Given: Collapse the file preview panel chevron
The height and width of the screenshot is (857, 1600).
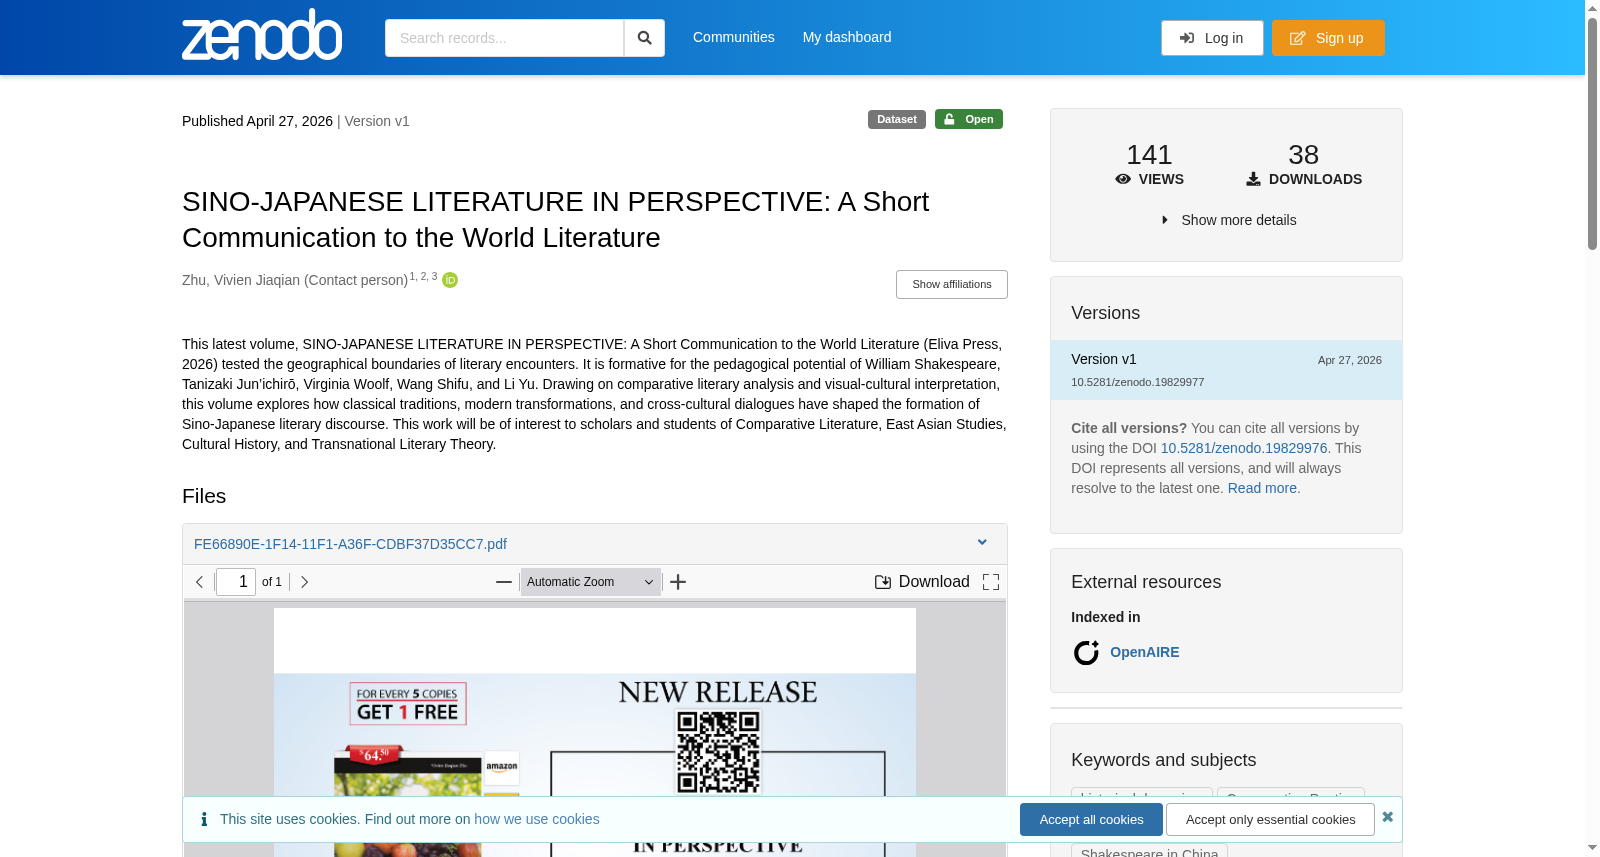Looking at the screenshot, I should point(982,543).
